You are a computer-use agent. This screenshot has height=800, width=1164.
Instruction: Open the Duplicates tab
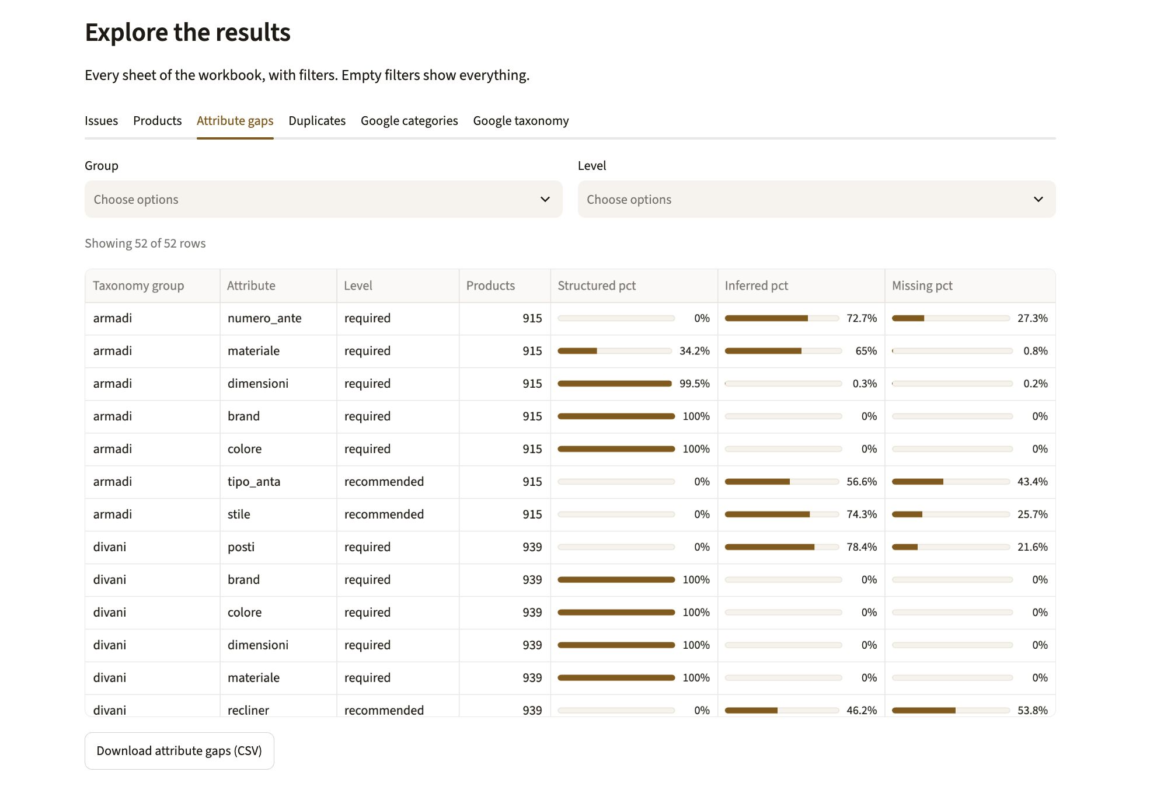pos(317,120)
